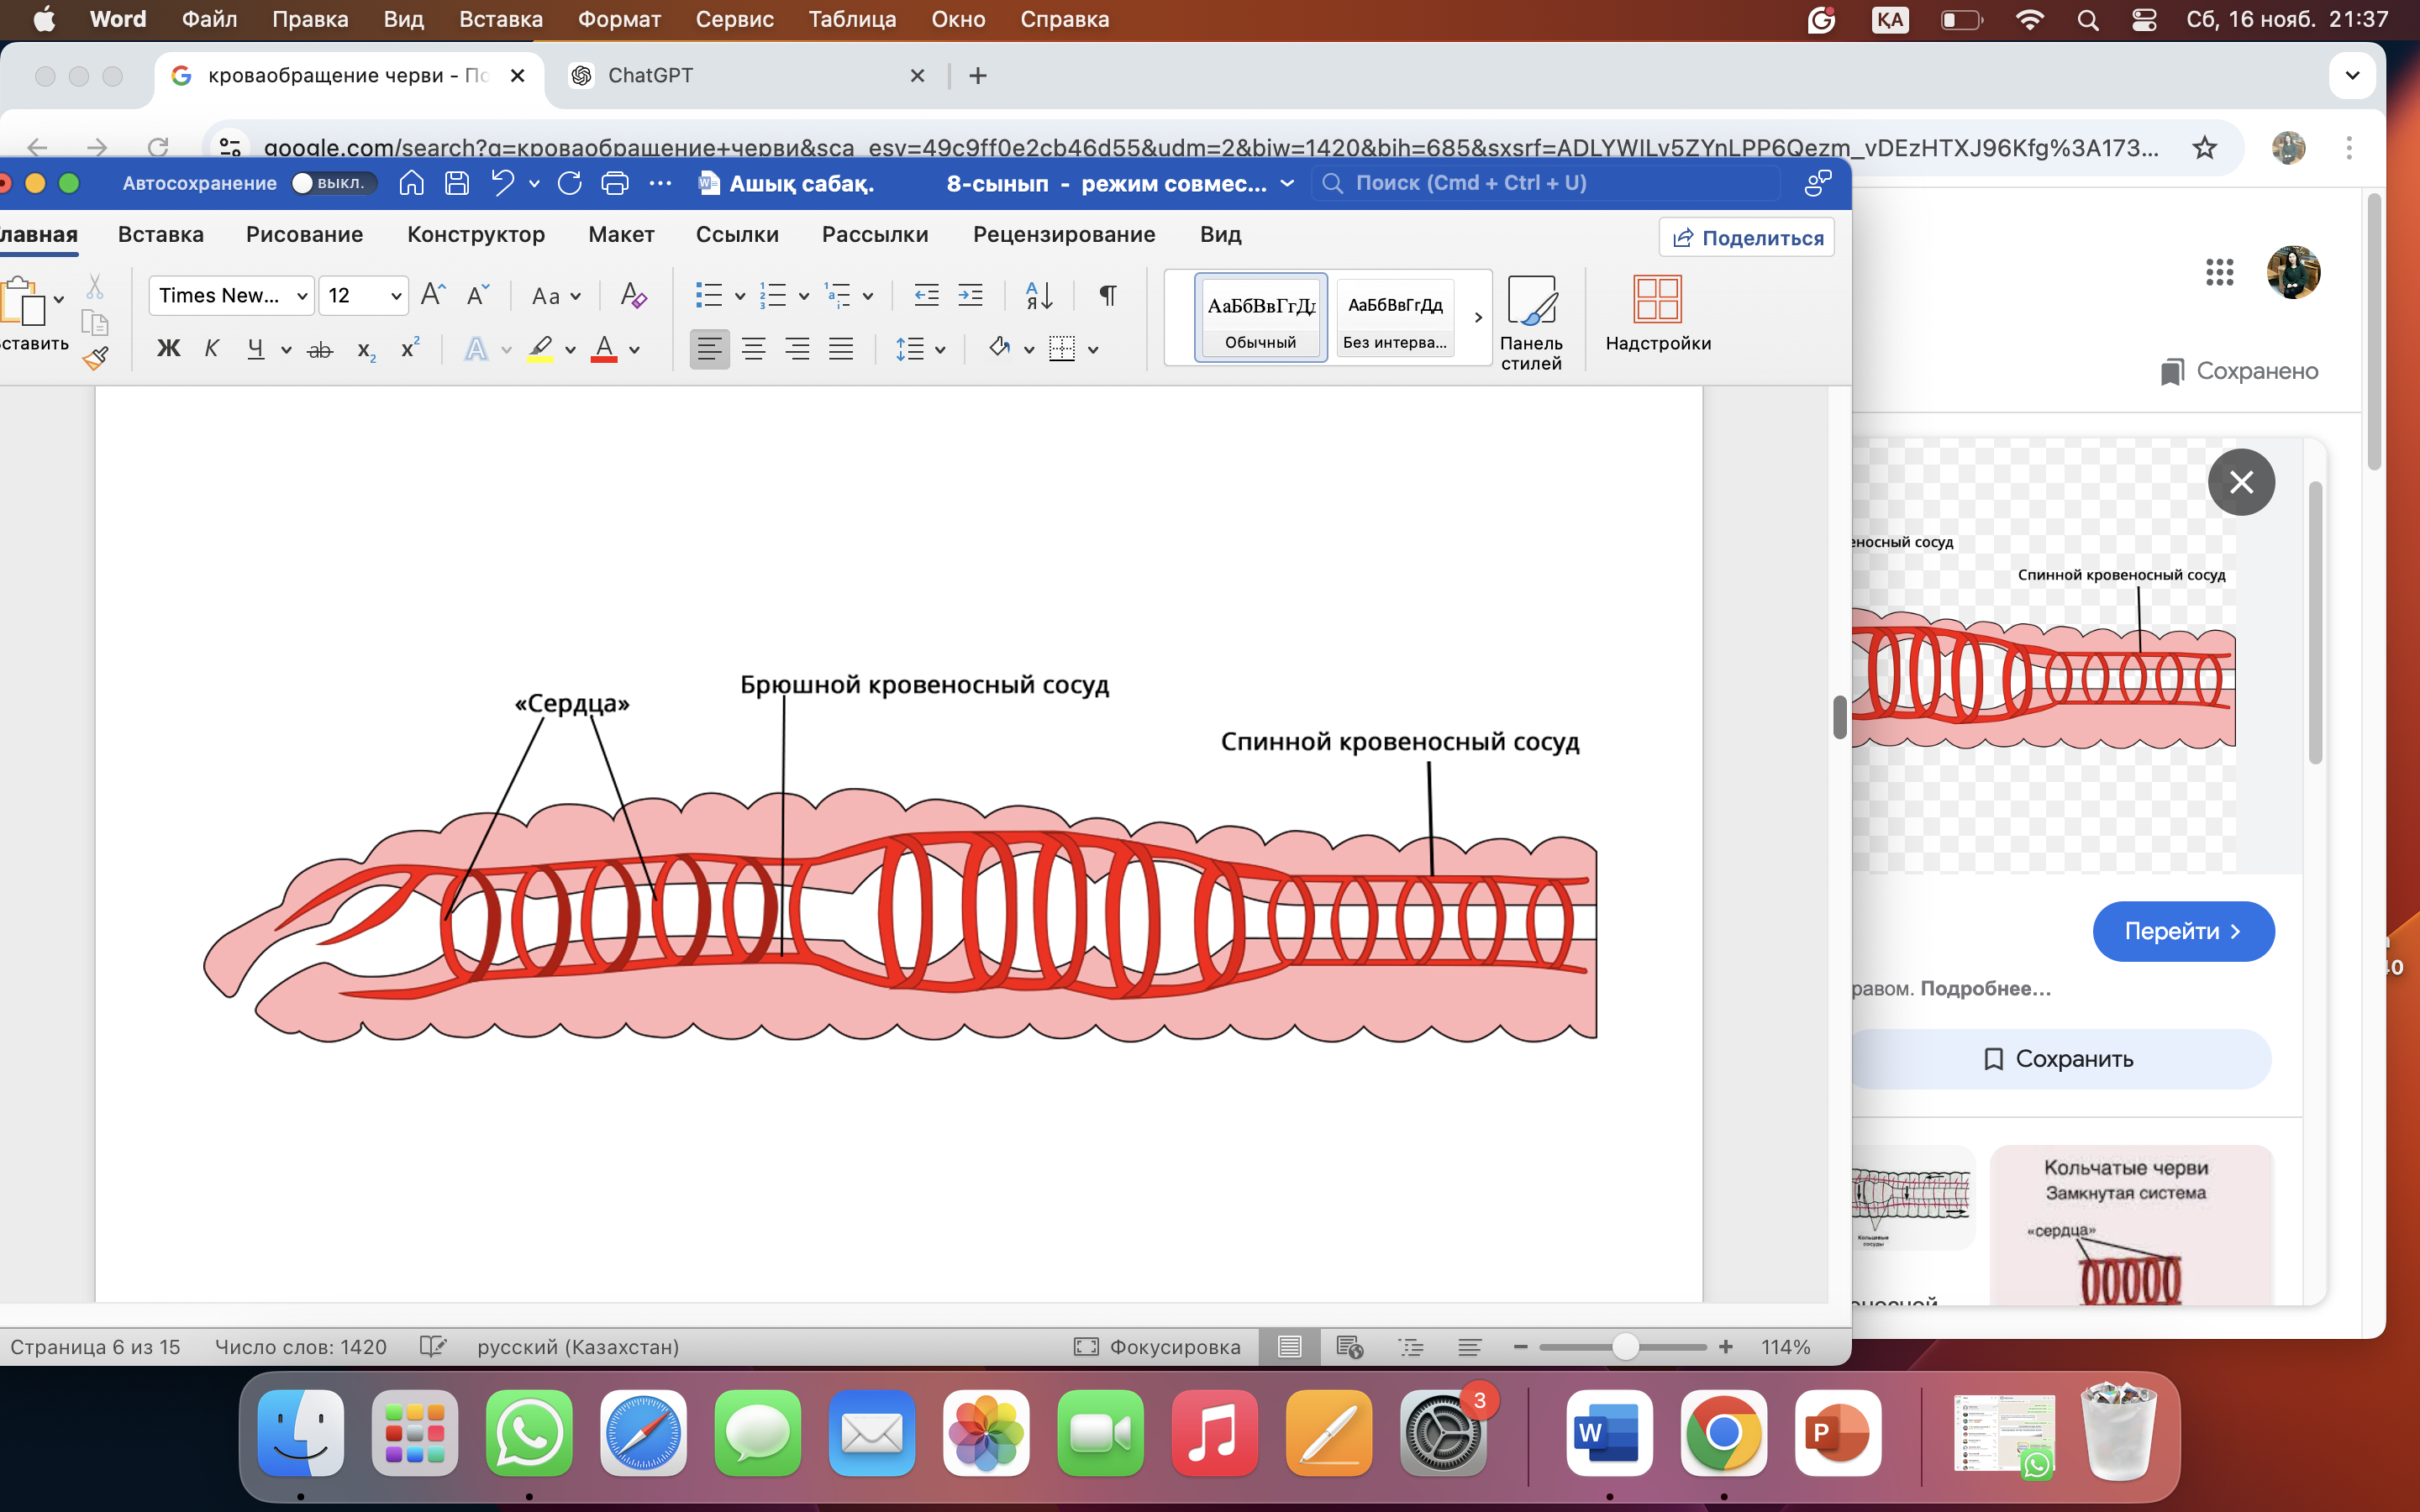
Task: Click the sort A-Z icon
Action: (1039, 295)
